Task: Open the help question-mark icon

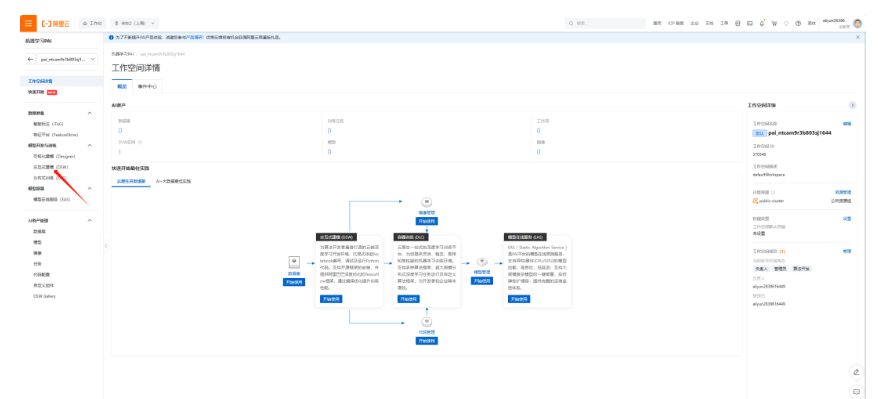Action: point(798,24)
